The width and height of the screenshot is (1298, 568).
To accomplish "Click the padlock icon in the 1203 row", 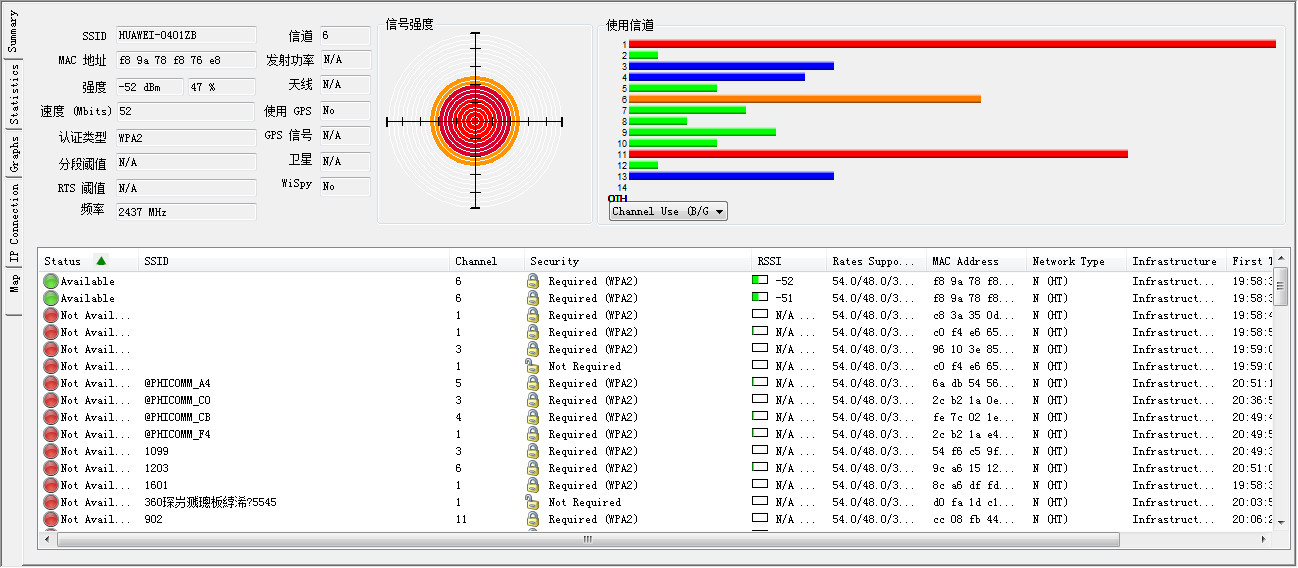I will click(x=533, y=468).
